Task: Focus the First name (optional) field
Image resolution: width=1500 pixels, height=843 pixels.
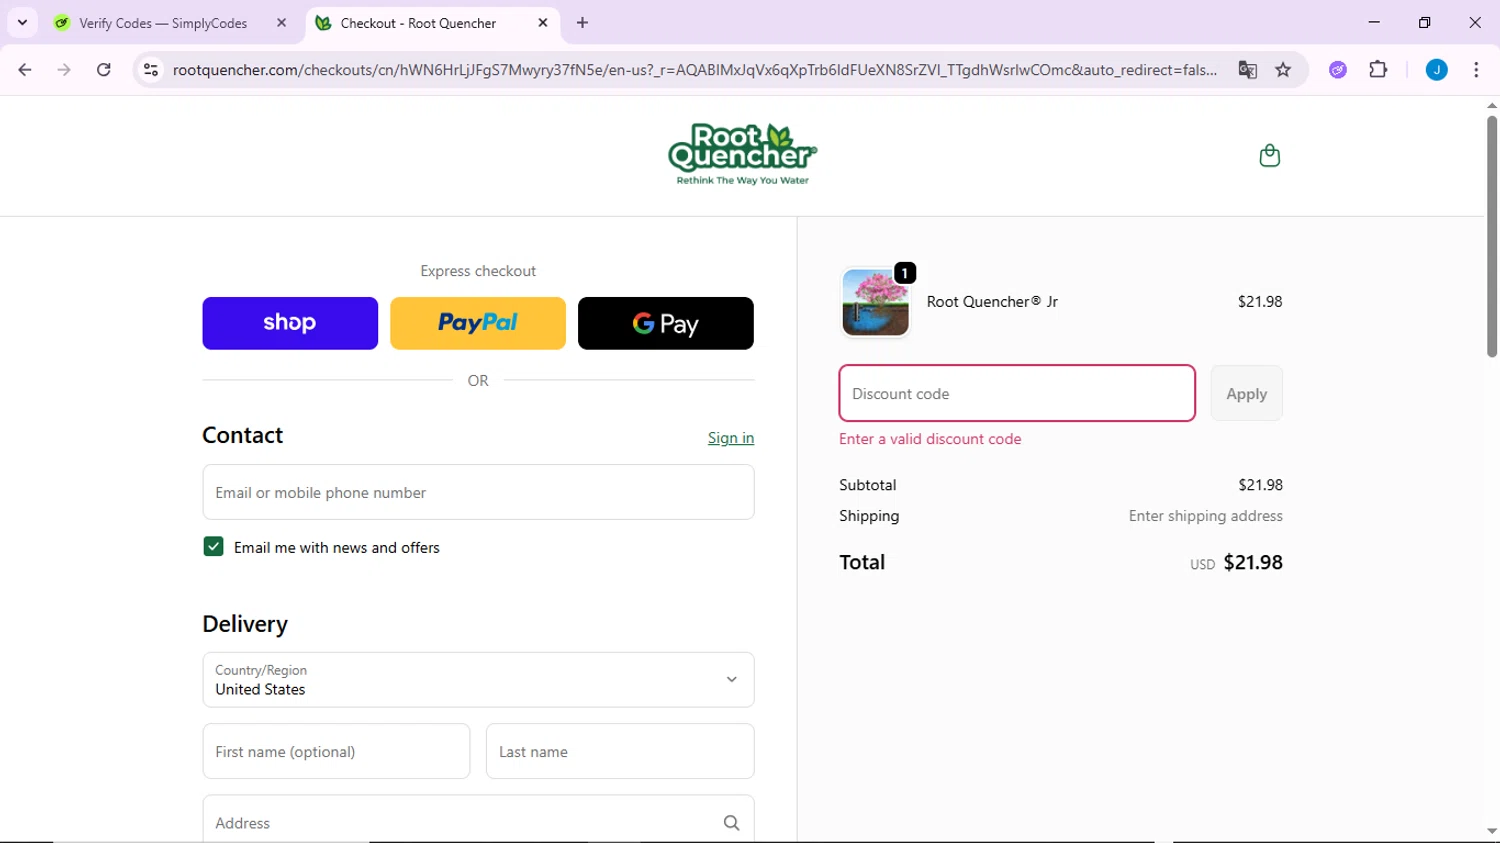Action: point(336,751)
